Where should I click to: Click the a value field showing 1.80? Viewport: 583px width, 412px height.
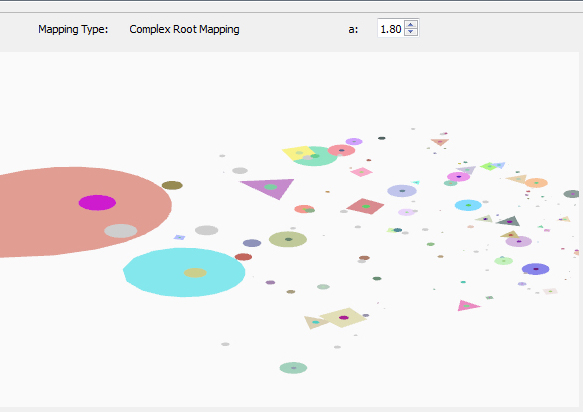391,28
